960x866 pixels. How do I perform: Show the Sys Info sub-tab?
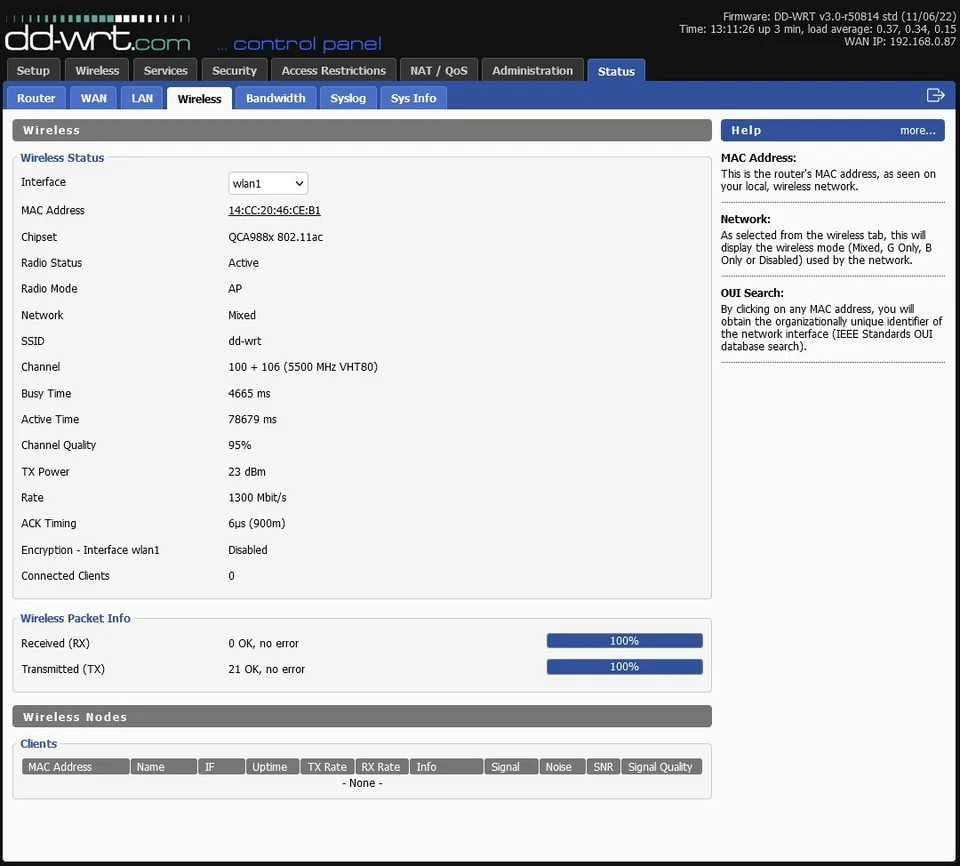413,98
